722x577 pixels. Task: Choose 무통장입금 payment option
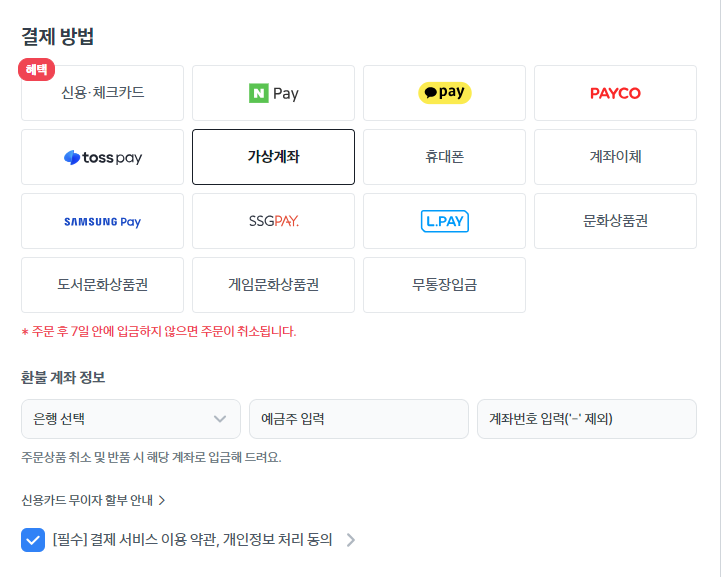444,285
